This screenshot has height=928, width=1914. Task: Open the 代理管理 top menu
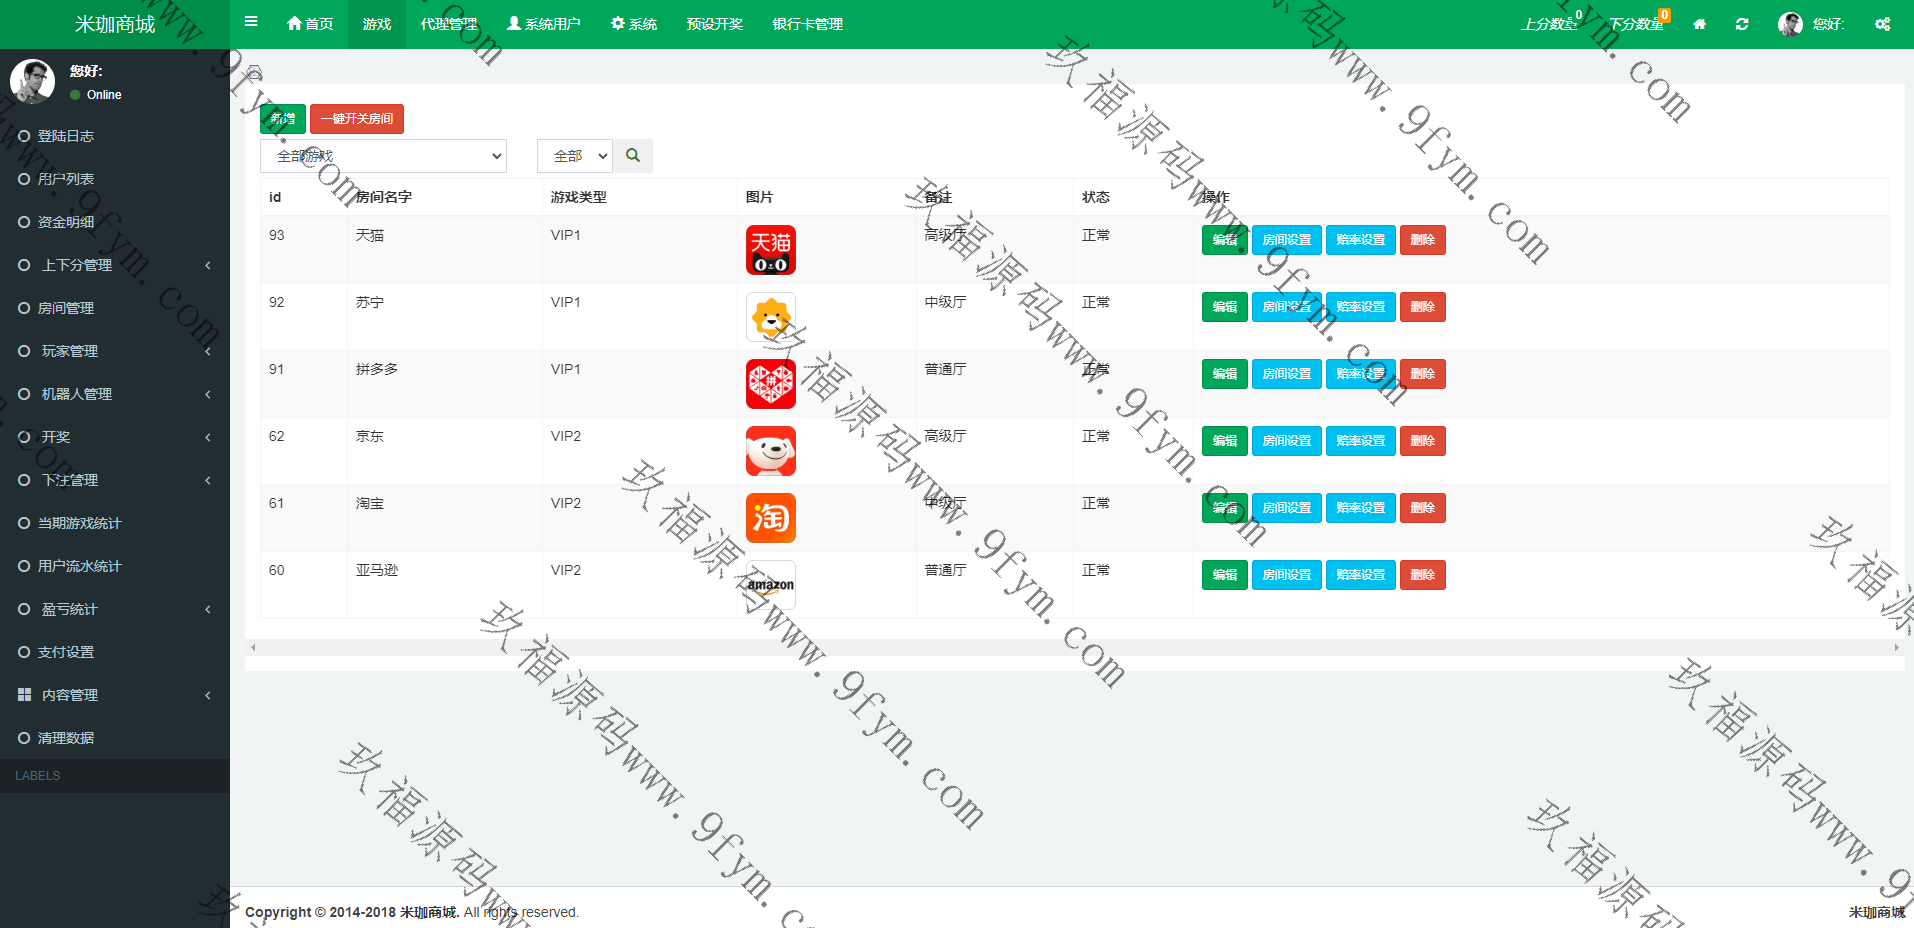coord(448,24)
